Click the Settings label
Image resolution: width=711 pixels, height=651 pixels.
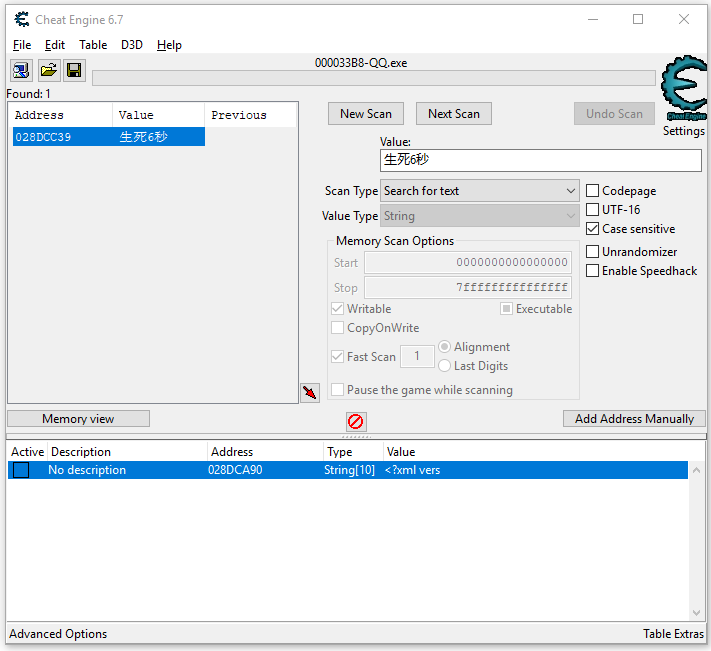coord(683,131)
